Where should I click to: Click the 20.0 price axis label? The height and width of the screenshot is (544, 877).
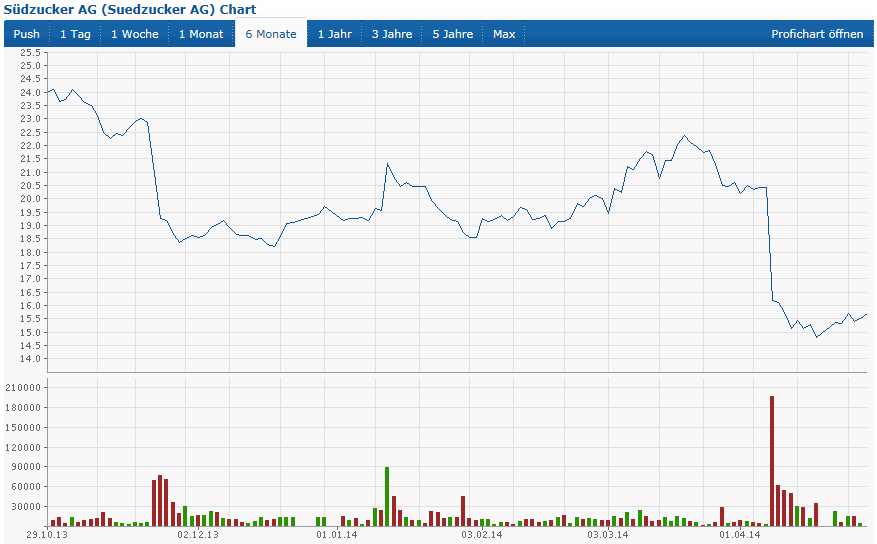(31, 199)
